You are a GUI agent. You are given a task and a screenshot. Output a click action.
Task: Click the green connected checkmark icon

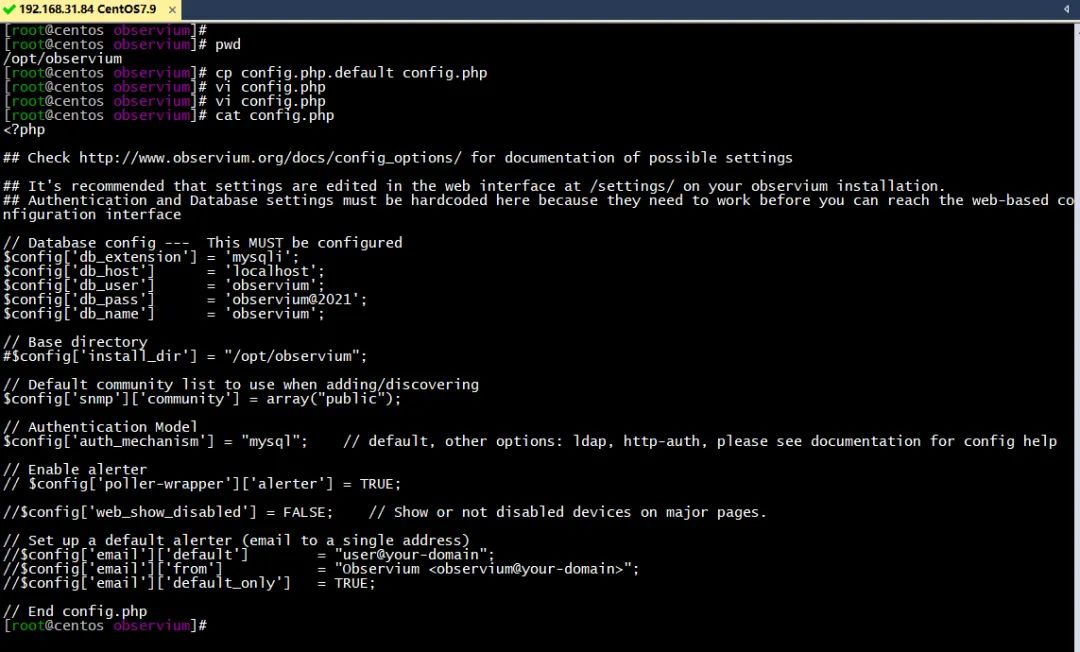pyautogui.click(x=9, y=10)
